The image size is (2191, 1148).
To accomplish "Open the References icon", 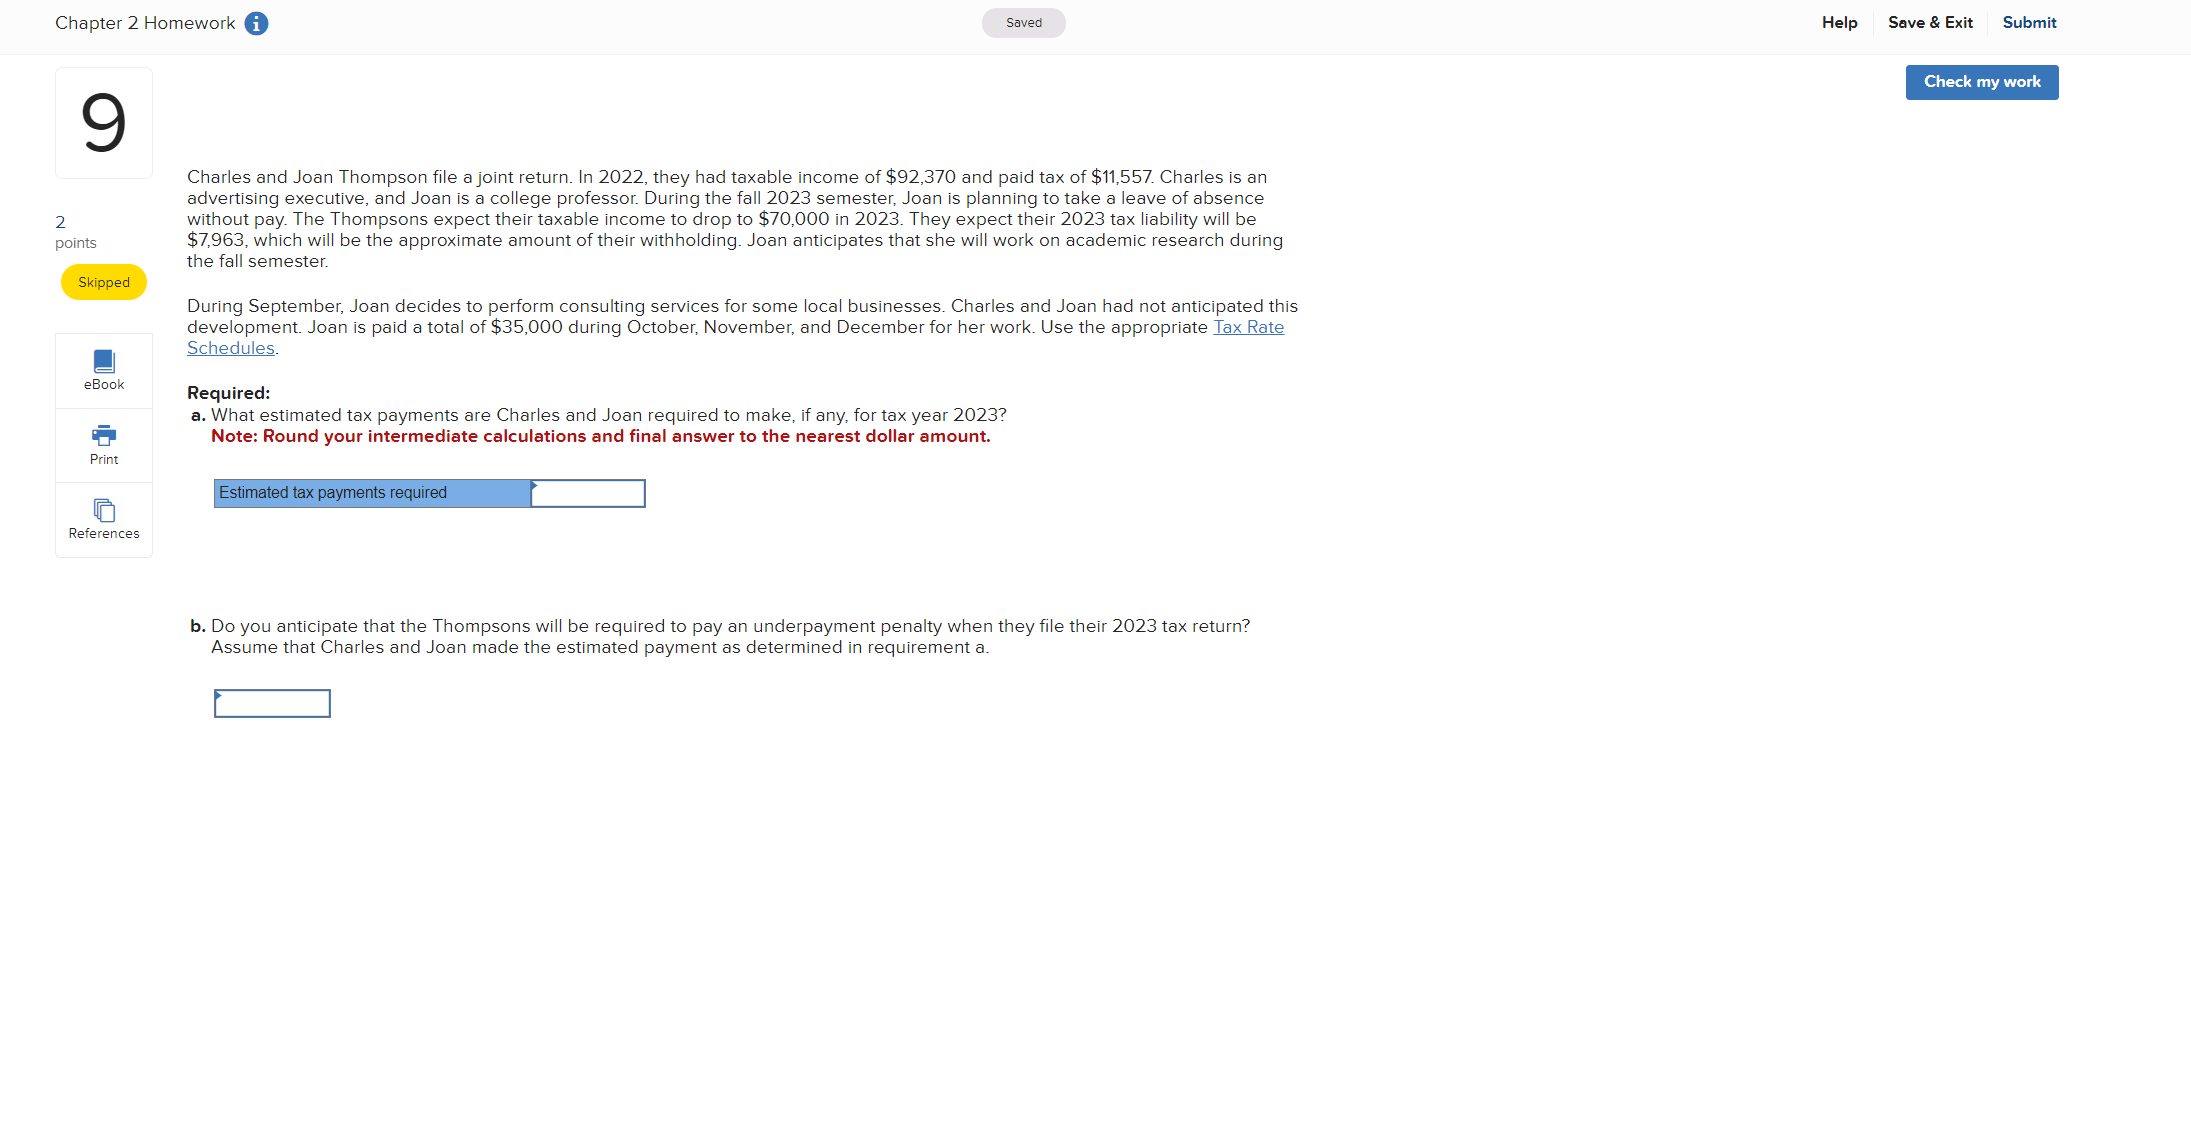I will (104, 510).
